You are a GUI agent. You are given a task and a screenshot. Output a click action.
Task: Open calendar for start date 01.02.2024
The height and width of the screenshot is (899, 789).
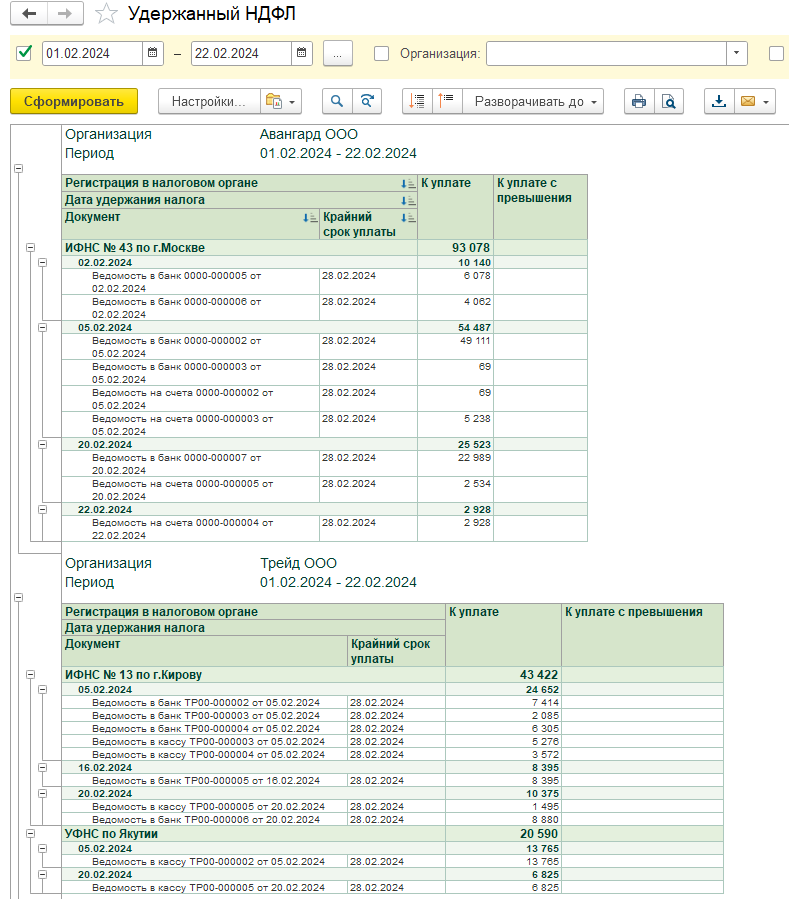click(x=153, y=53)
